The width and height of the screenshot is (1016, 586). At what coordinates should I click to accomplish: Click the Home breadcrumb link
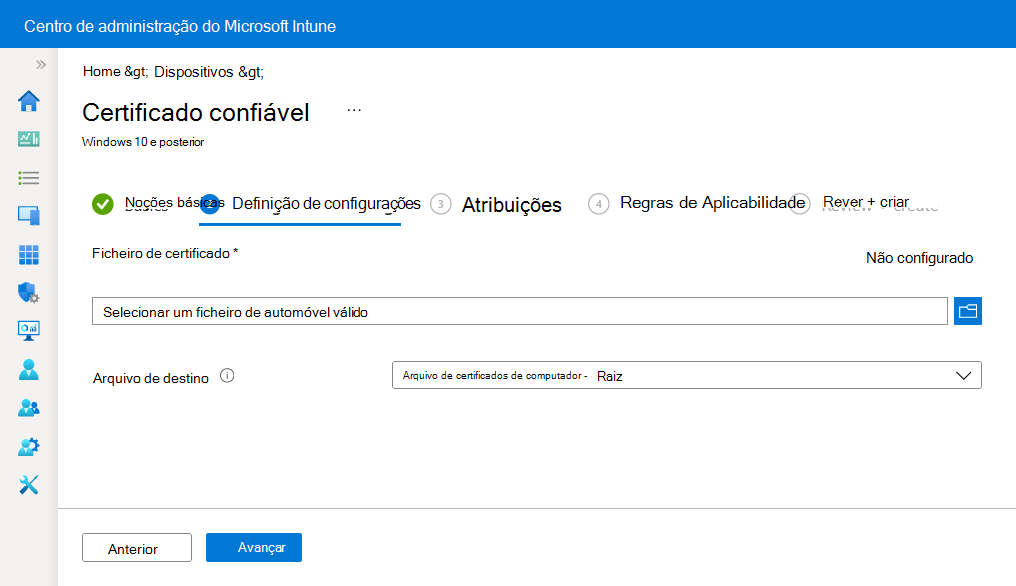coord(102,71)
